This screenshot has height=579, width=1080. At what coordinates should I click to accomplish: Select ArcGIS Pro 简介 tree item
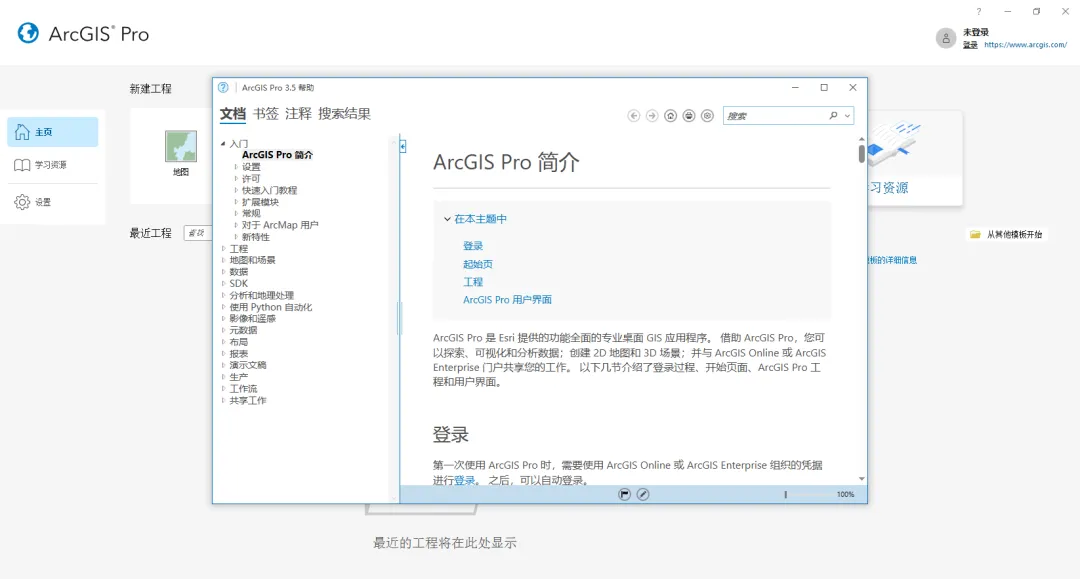277,155
